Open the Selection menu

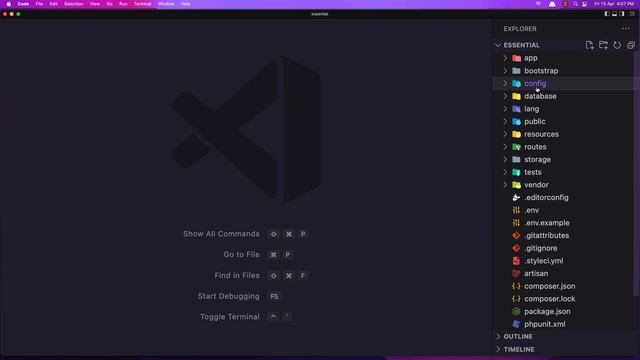pyautogui.click(x=73, y=4)
